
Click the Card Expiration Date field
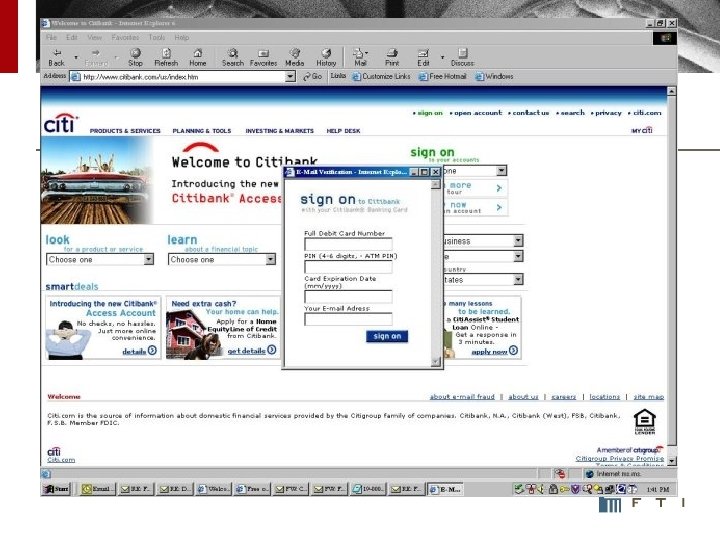(x=348, y=297)
